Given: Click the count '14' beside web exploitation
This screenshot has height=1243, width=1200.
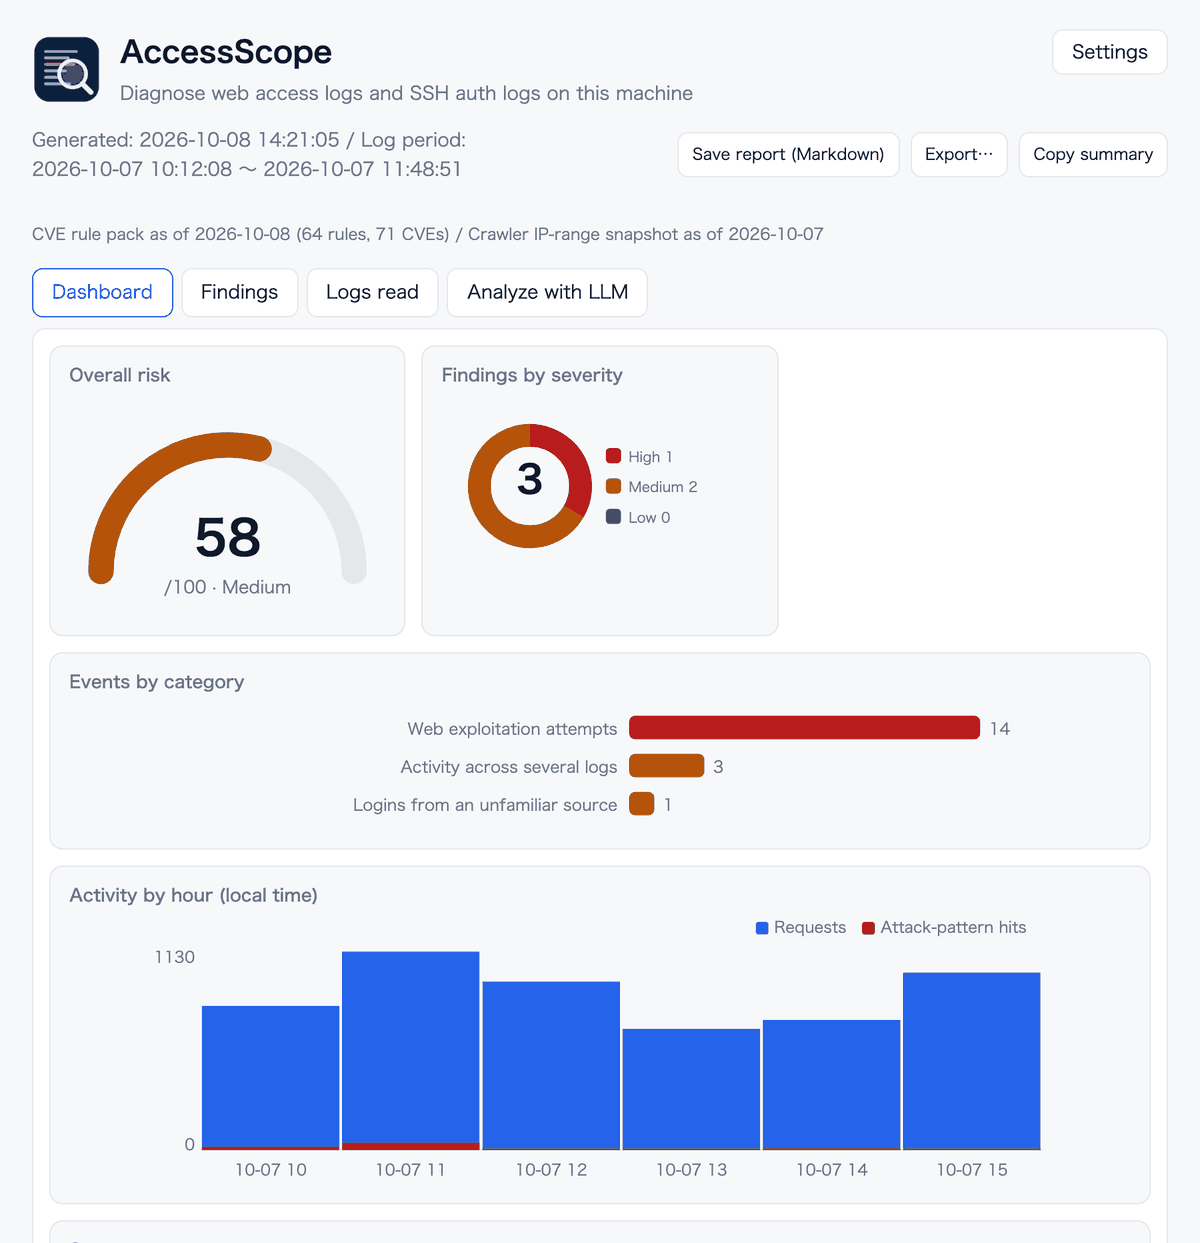Looking at the screenshot, I should click(x=1000, y=729).
